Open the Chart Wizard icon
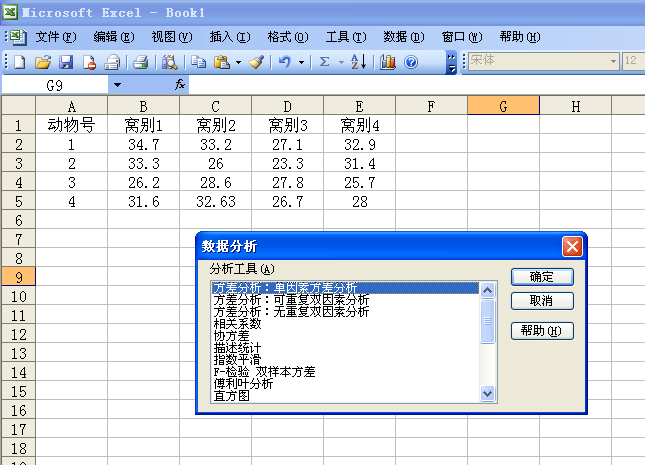645x465 pixels. pyautogui.click(x=387, y=63)
